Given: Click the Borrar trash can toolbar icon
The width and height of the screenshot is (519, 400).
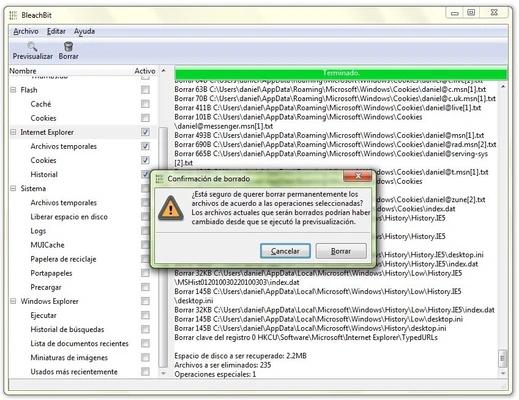Looking at the screenshot, I should click(68, 46).
